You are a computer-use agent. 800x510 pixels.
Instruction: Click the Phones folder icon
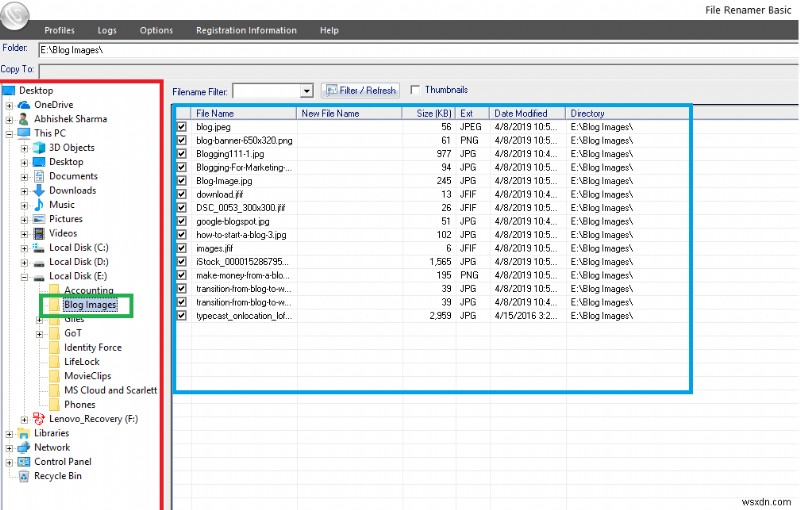click(x=55, y=404)
